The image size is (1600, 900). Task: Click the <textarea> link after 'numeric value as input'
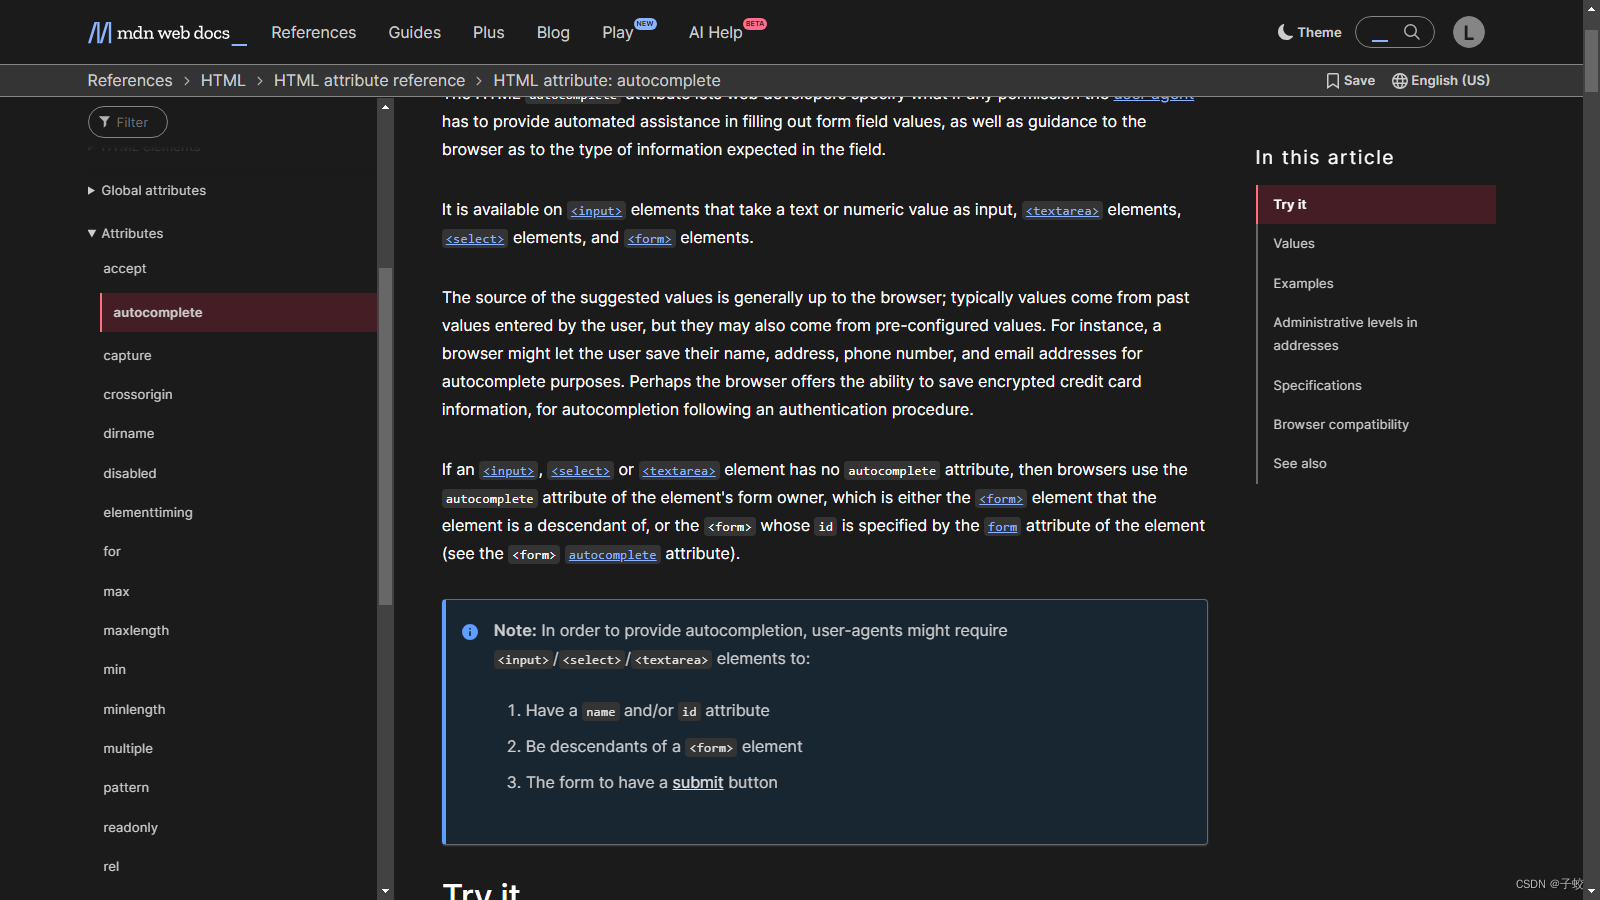point(1062,210)
